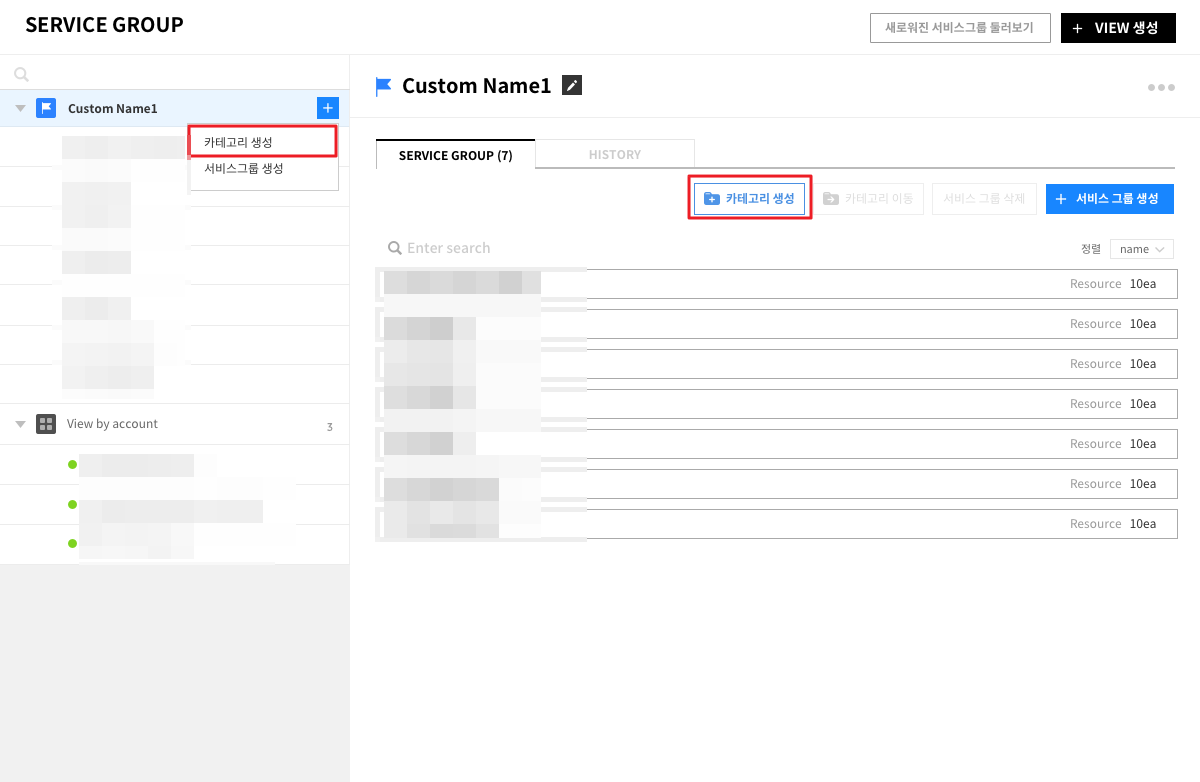The image size is (1200, 782).
Task: Click the 카테고리 생성 toolbar button
Action: click(750, 199)
